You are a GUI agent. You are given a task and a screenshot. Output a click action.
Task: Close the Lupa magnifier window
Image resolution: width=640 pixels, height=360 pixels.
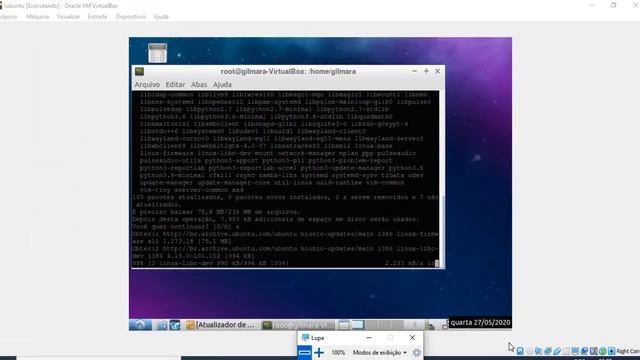[412, 338]
